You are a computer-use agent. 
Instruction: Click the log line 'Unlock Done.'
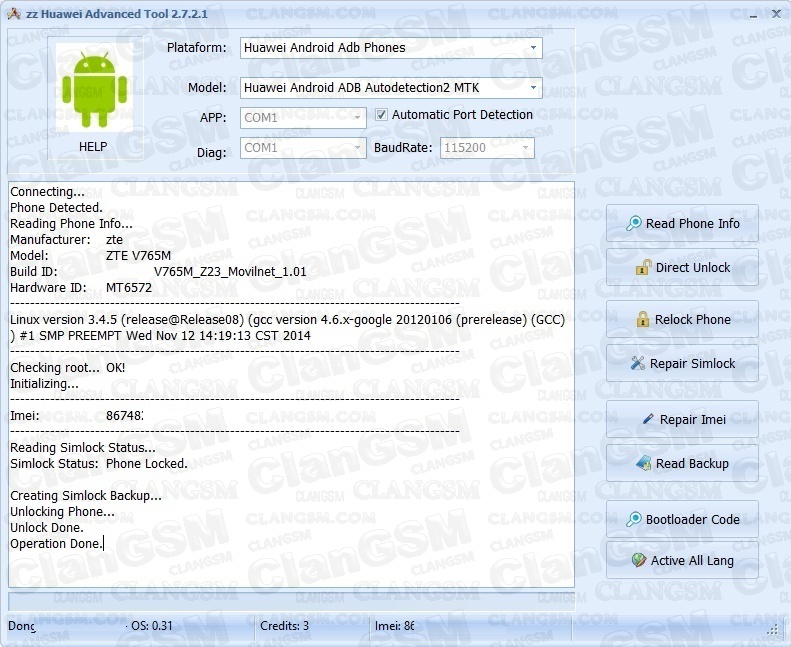[x=47, y=527]
